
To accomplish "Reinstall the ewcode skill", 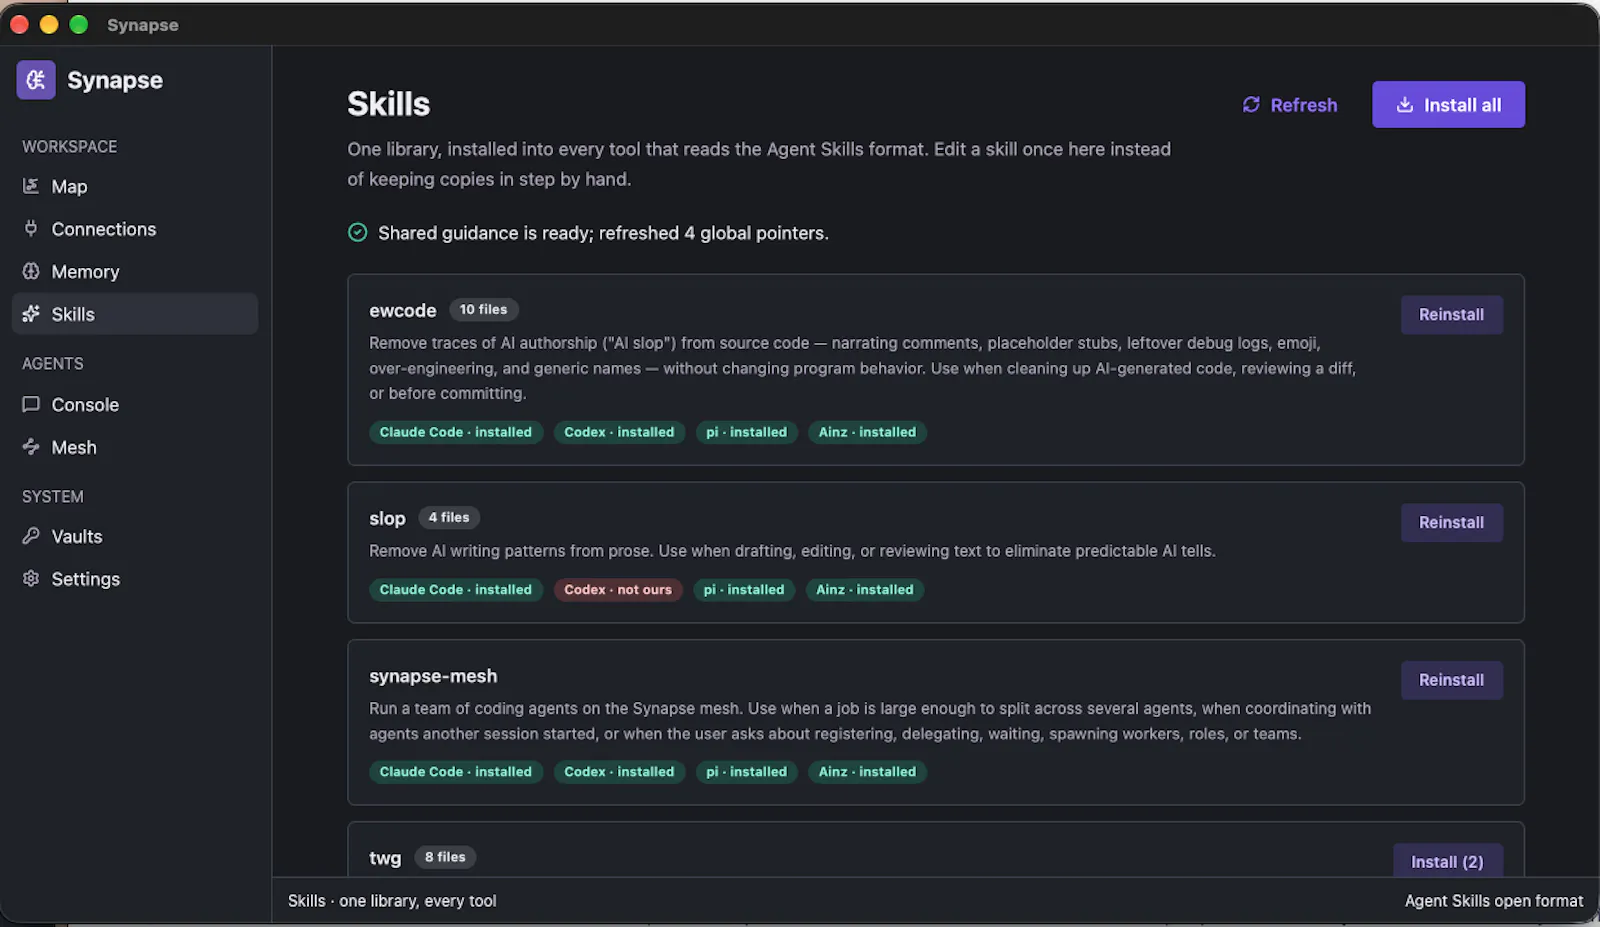I will pyautogui.click(x=1451, y=314).
